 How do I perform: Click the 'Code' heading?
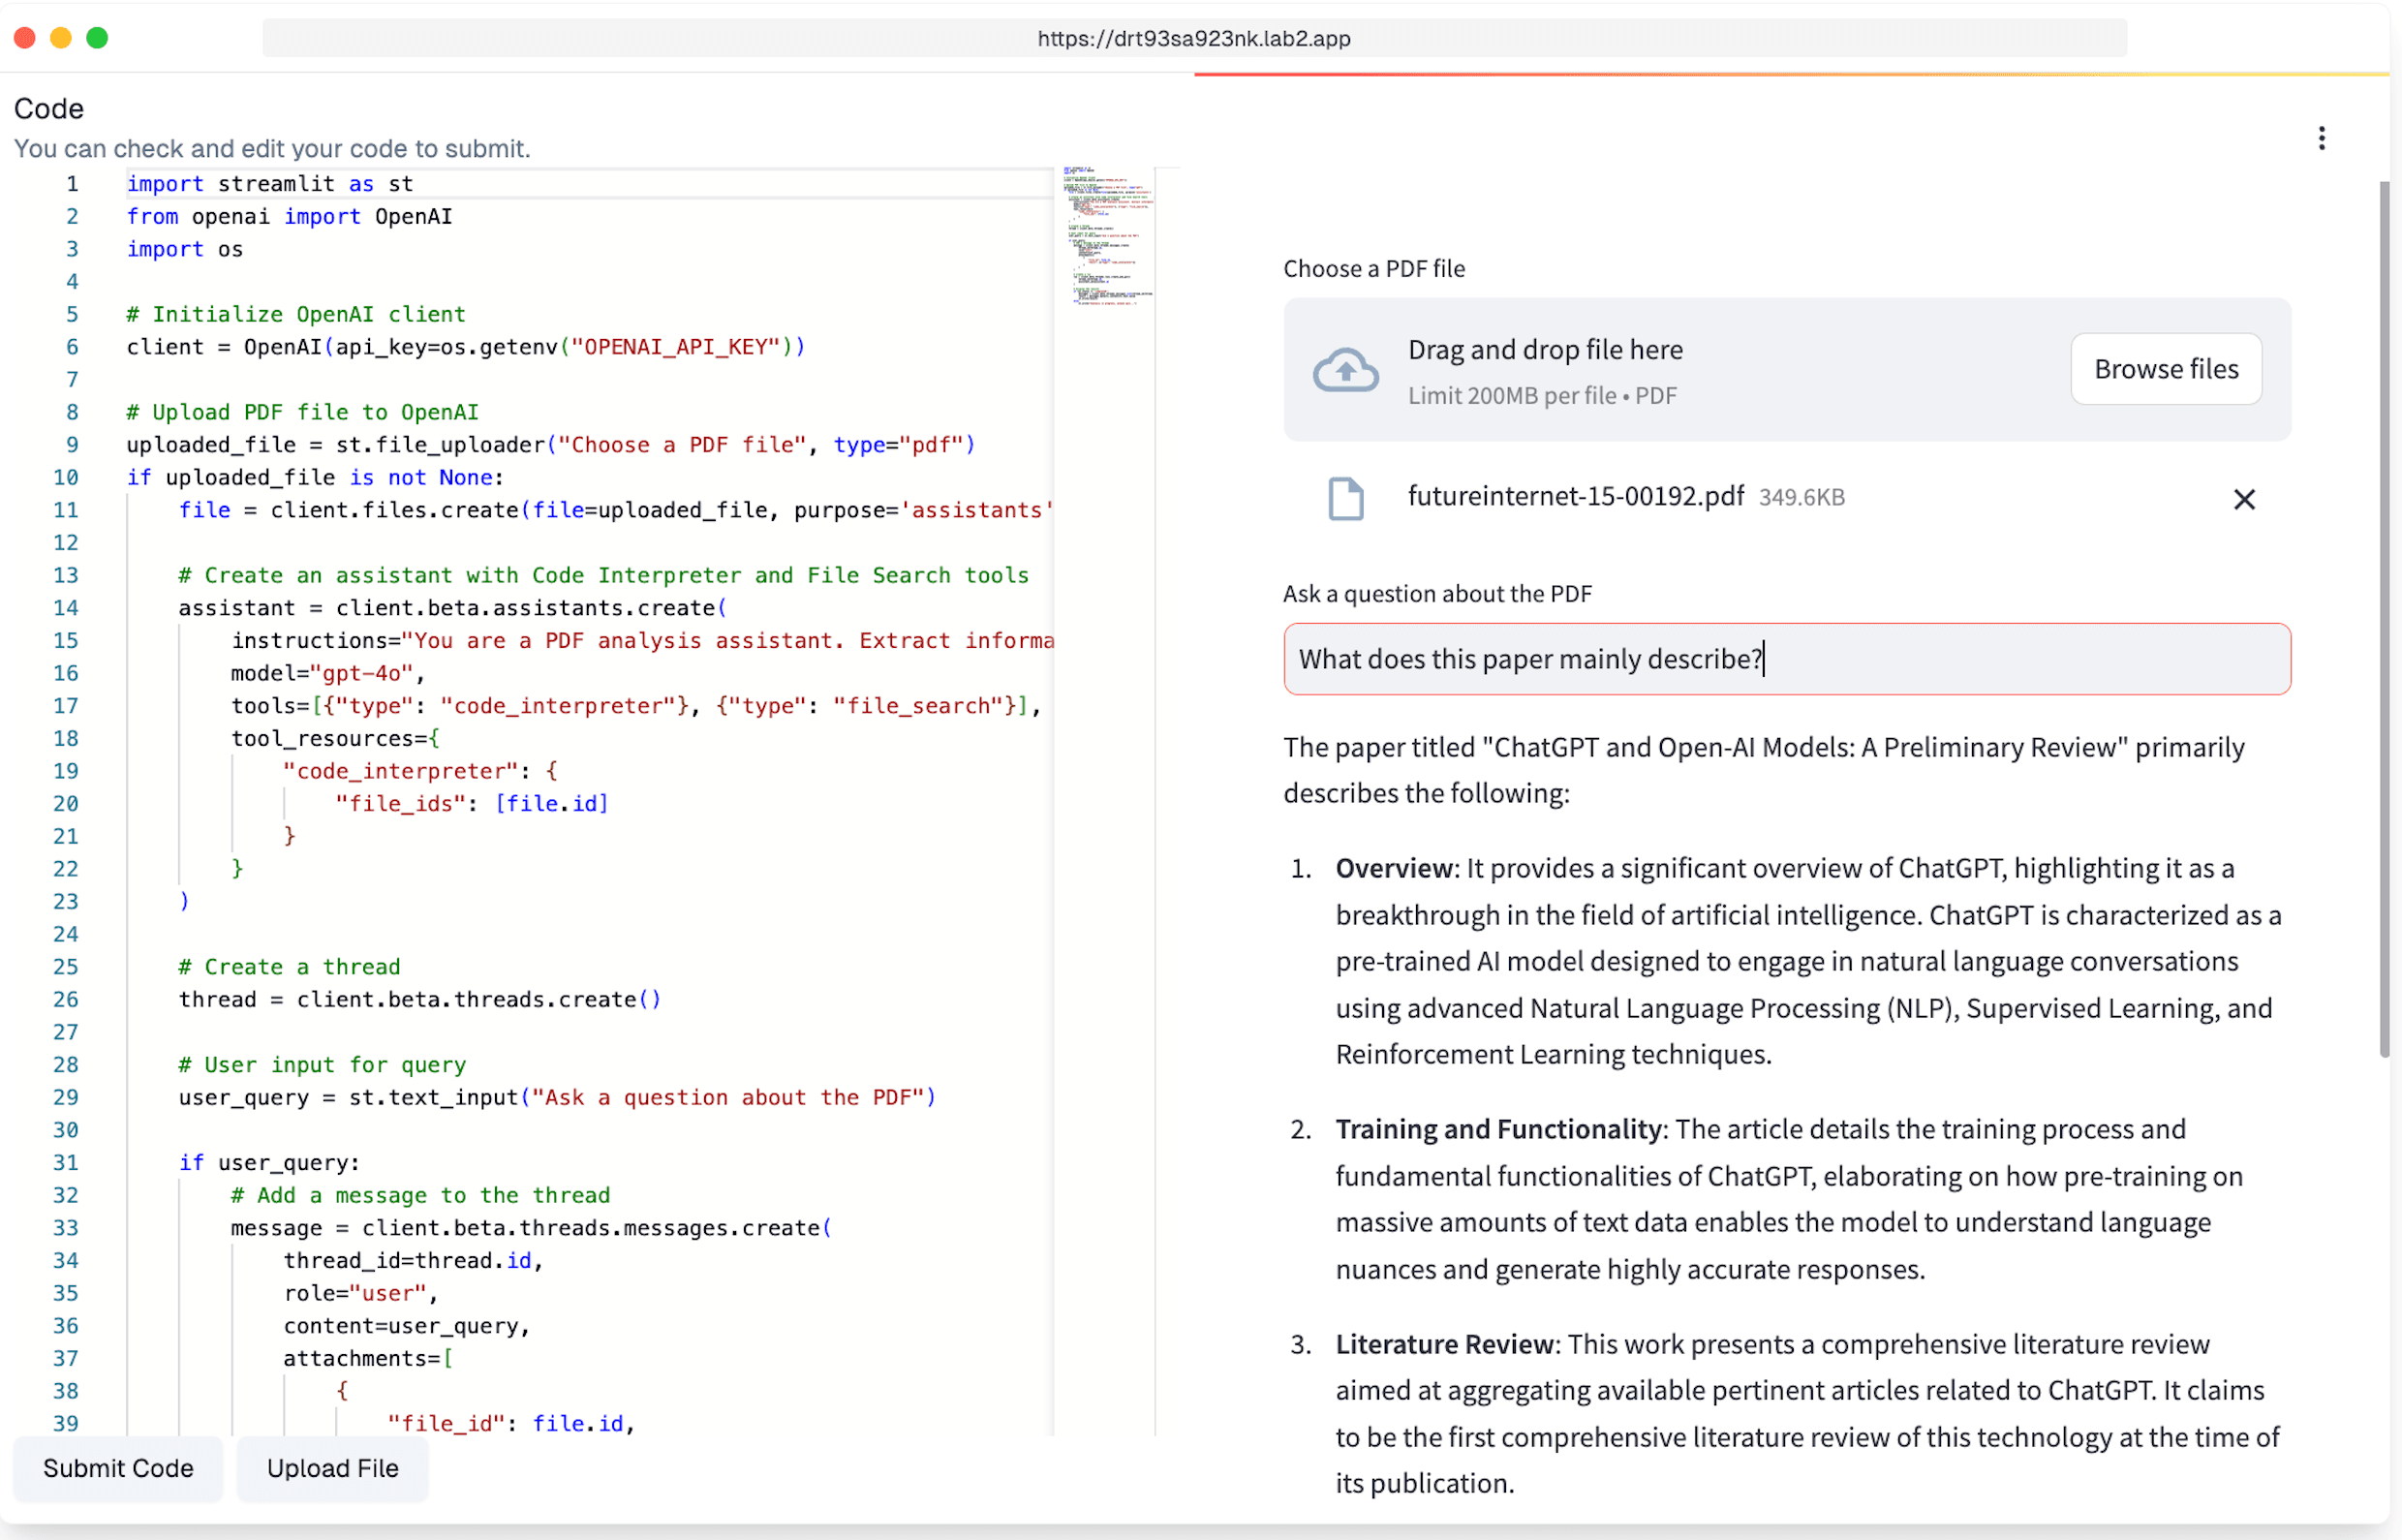(x=49, y=109)
